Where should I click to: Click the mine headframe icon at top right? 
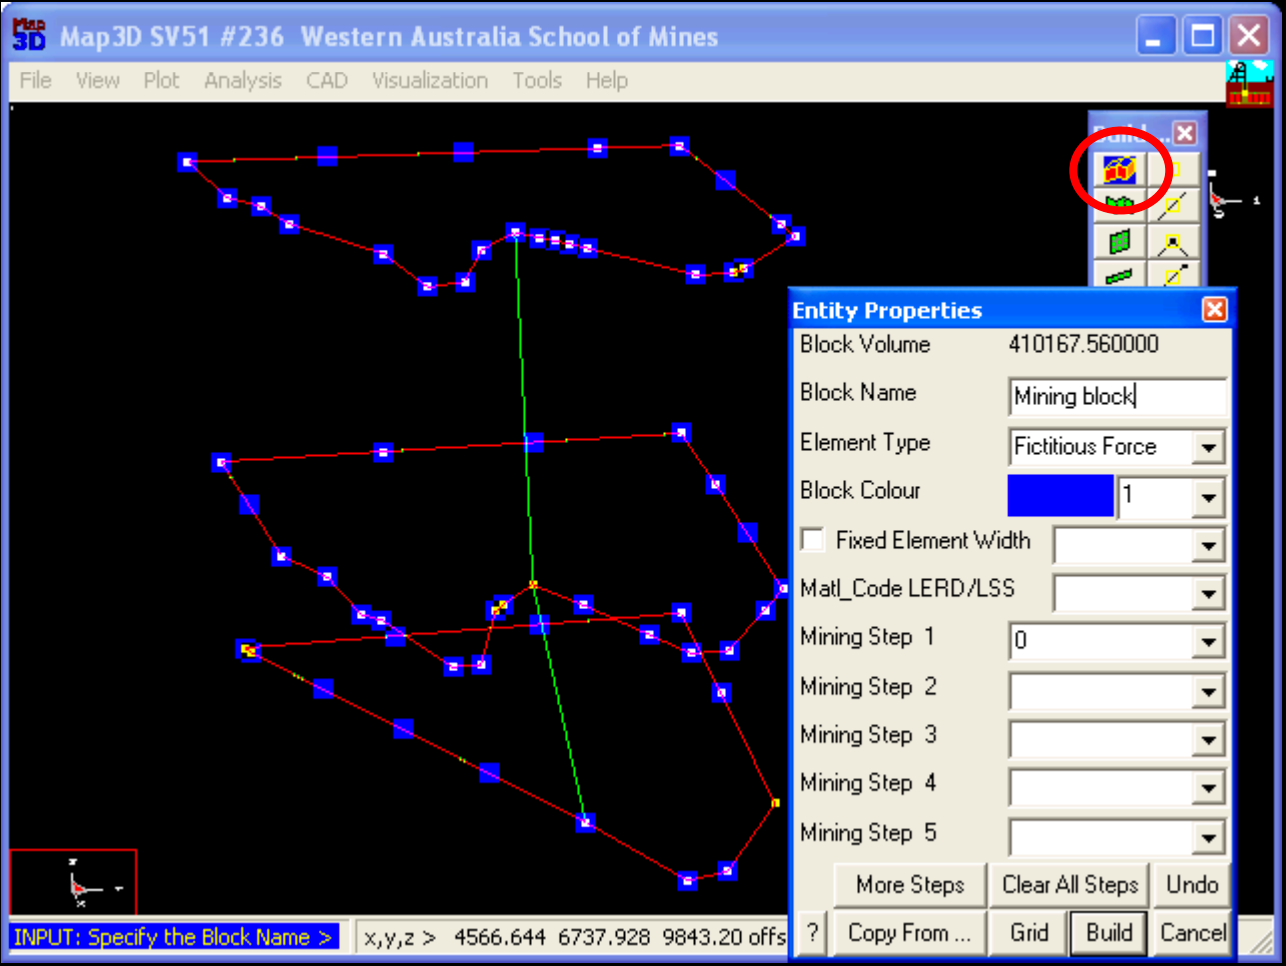[x=1248, y=83]
